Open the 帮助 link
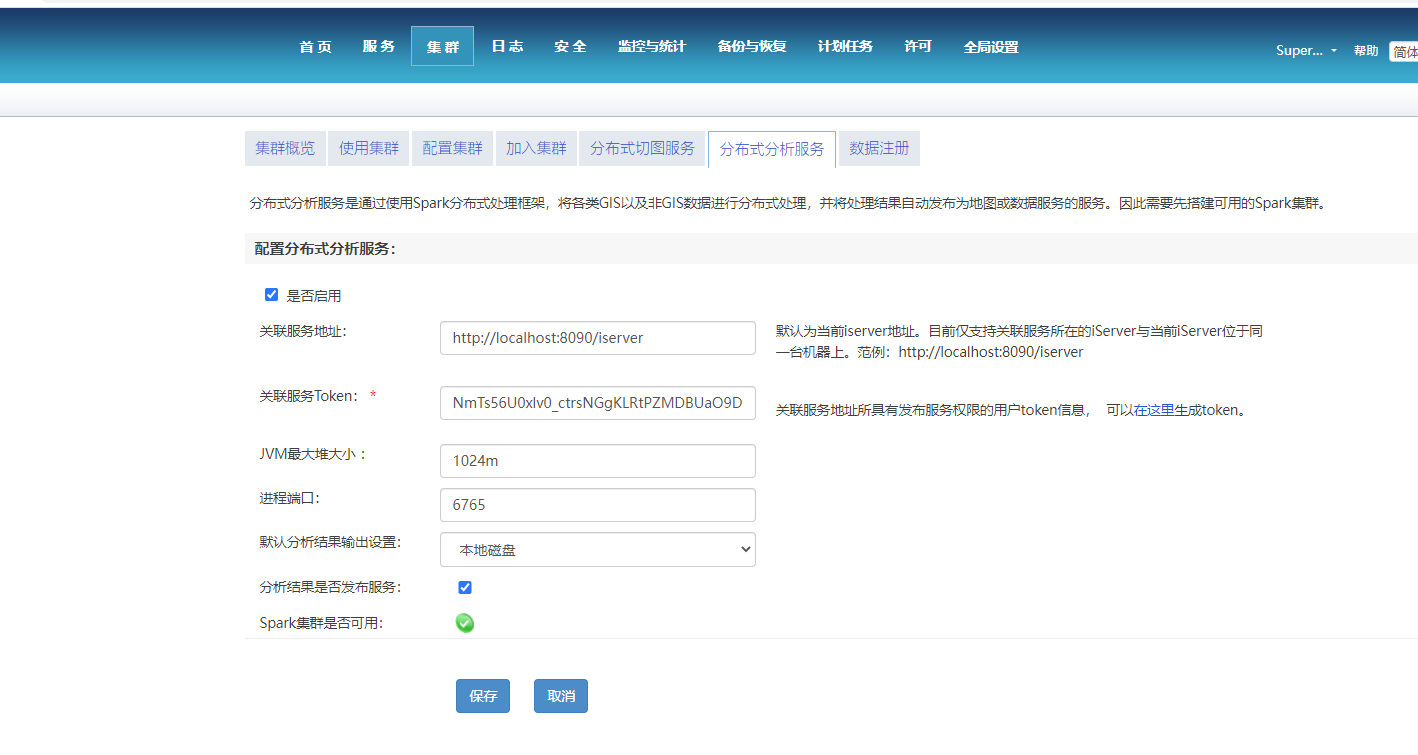The width and height of the screenshot is (1418, 755). pos(1366,51)
